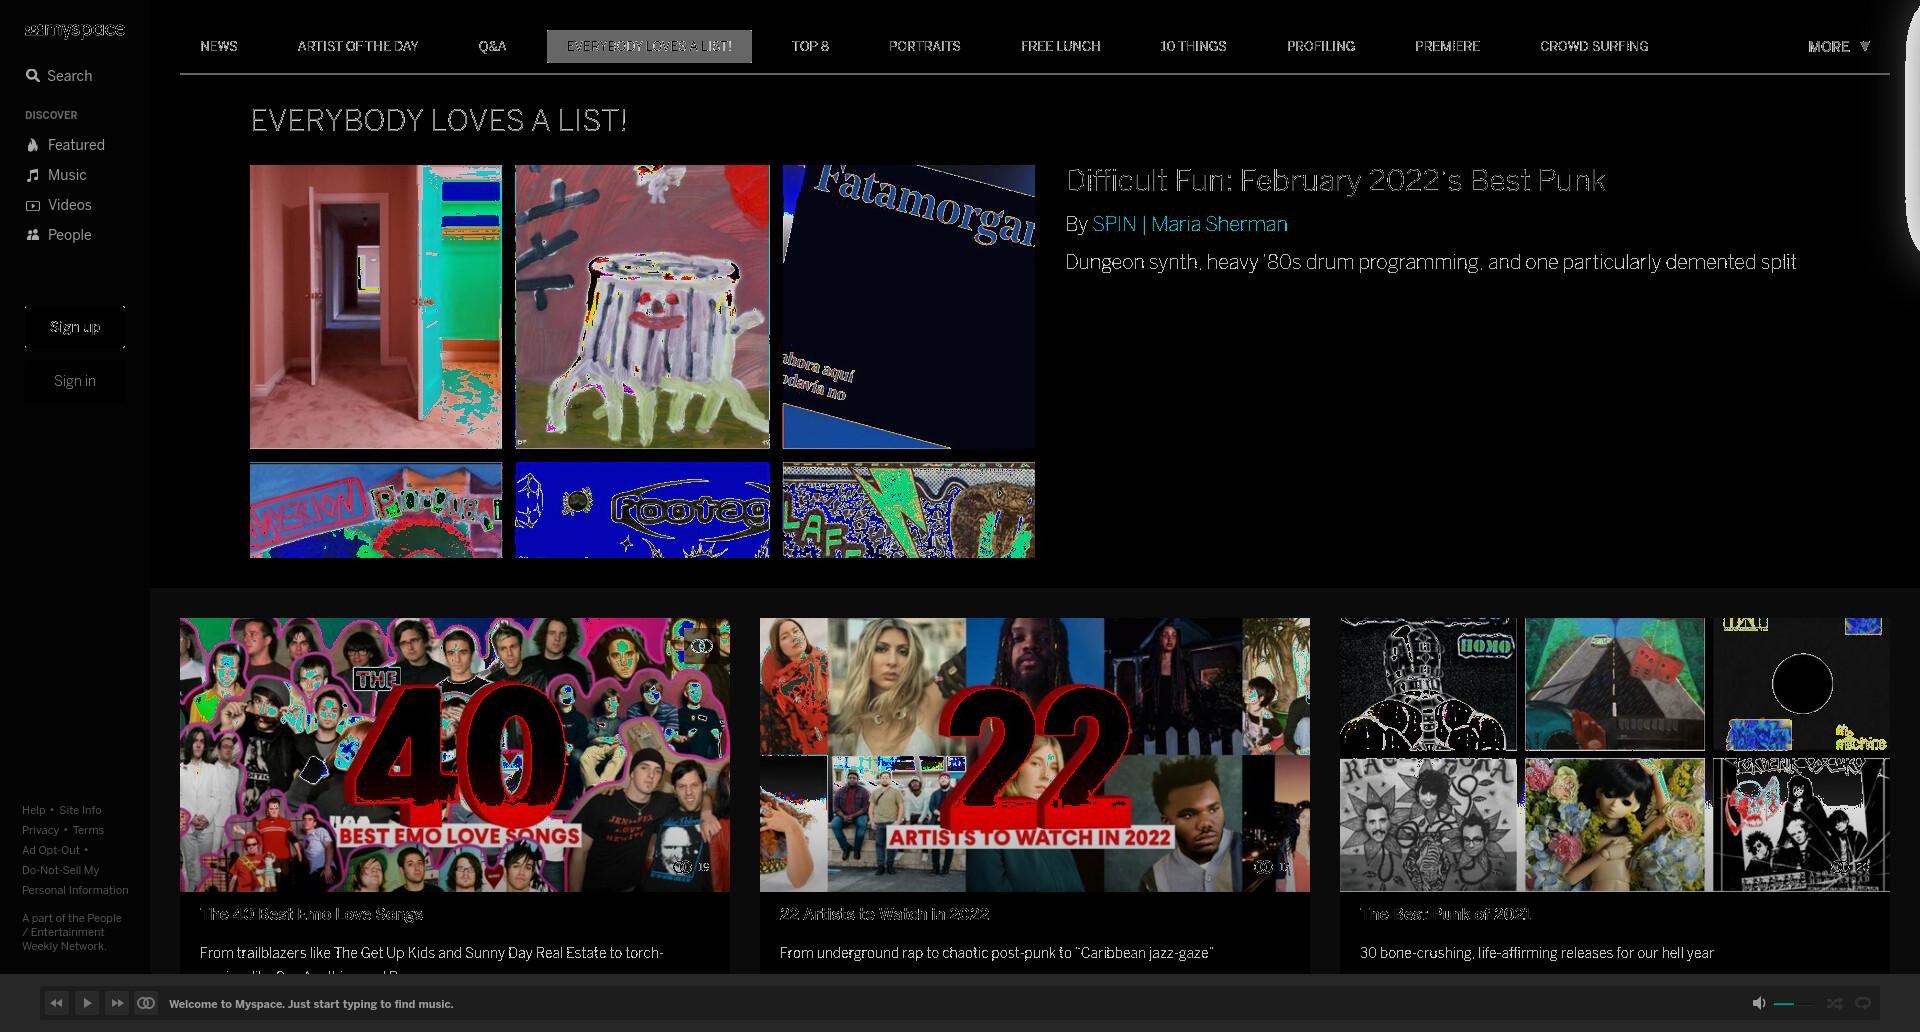Click '30 bone-crushing, life-affirming releases' text
Viewport: 1920px width, 1032px height.
[1537, 953]
